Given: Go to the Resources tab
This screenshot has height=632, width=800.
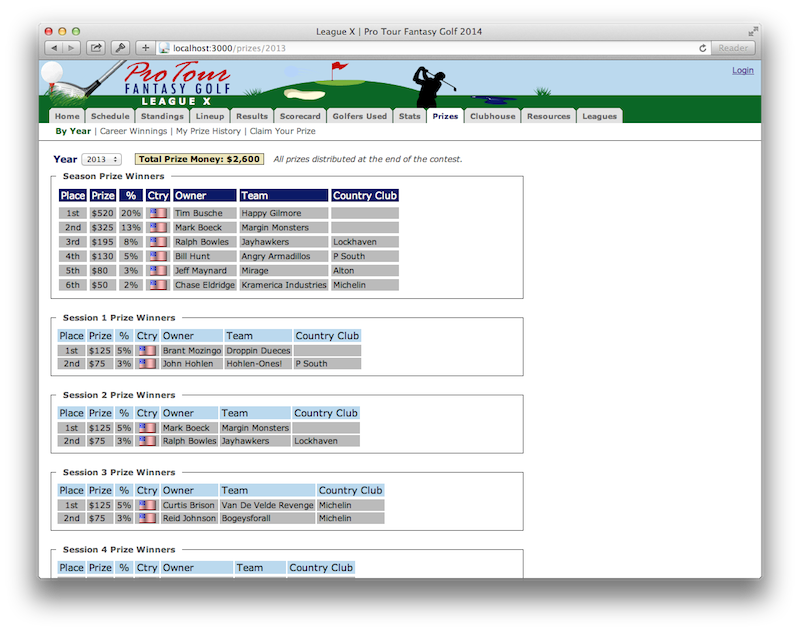Looking at the screenshot, I should (x=548, y=116).
